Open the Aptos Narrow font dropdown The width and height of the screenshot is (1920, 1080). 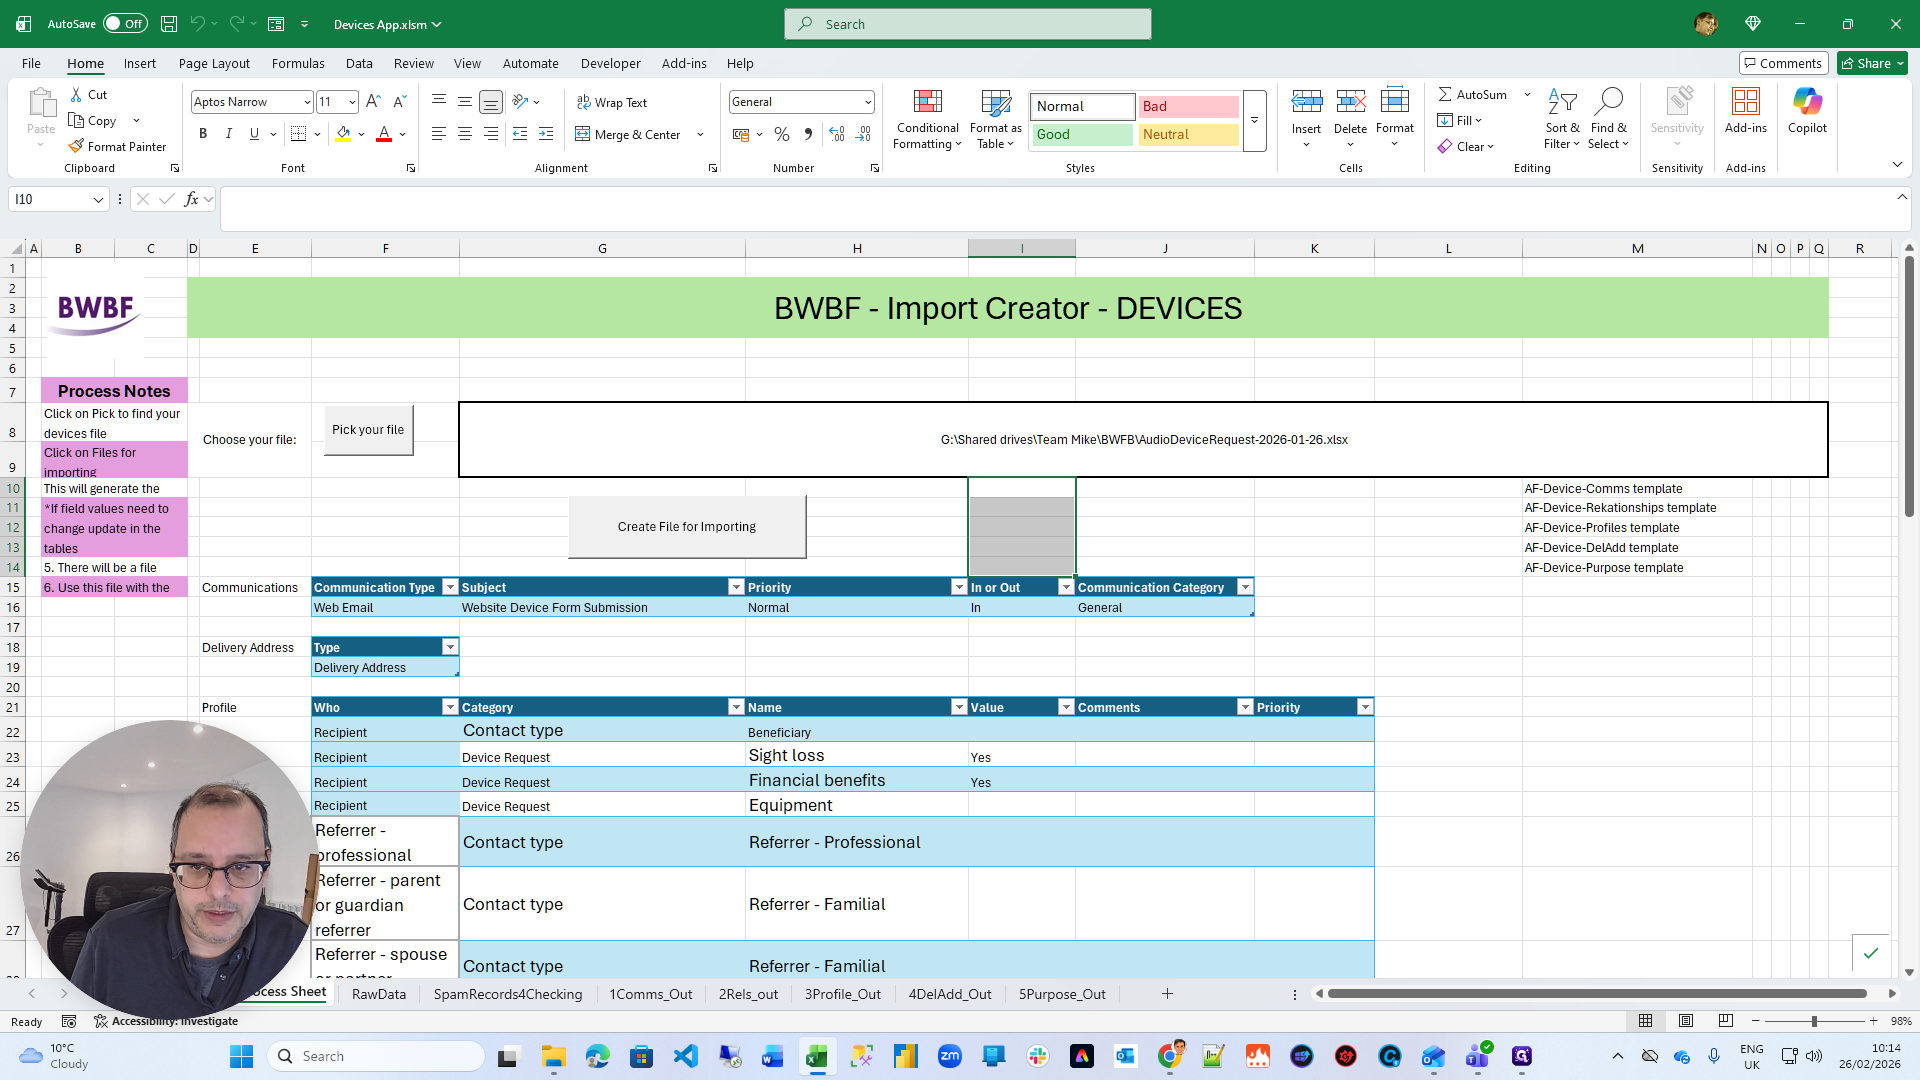[307, 102]
